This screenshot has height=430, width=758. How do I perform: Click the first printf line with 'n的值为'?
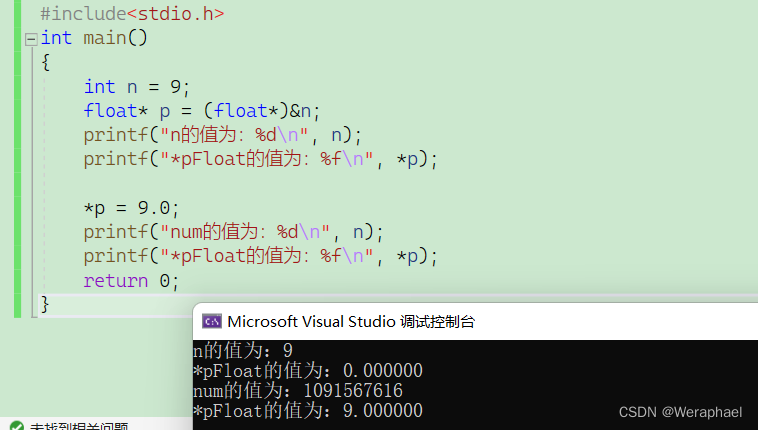[222, 135]
